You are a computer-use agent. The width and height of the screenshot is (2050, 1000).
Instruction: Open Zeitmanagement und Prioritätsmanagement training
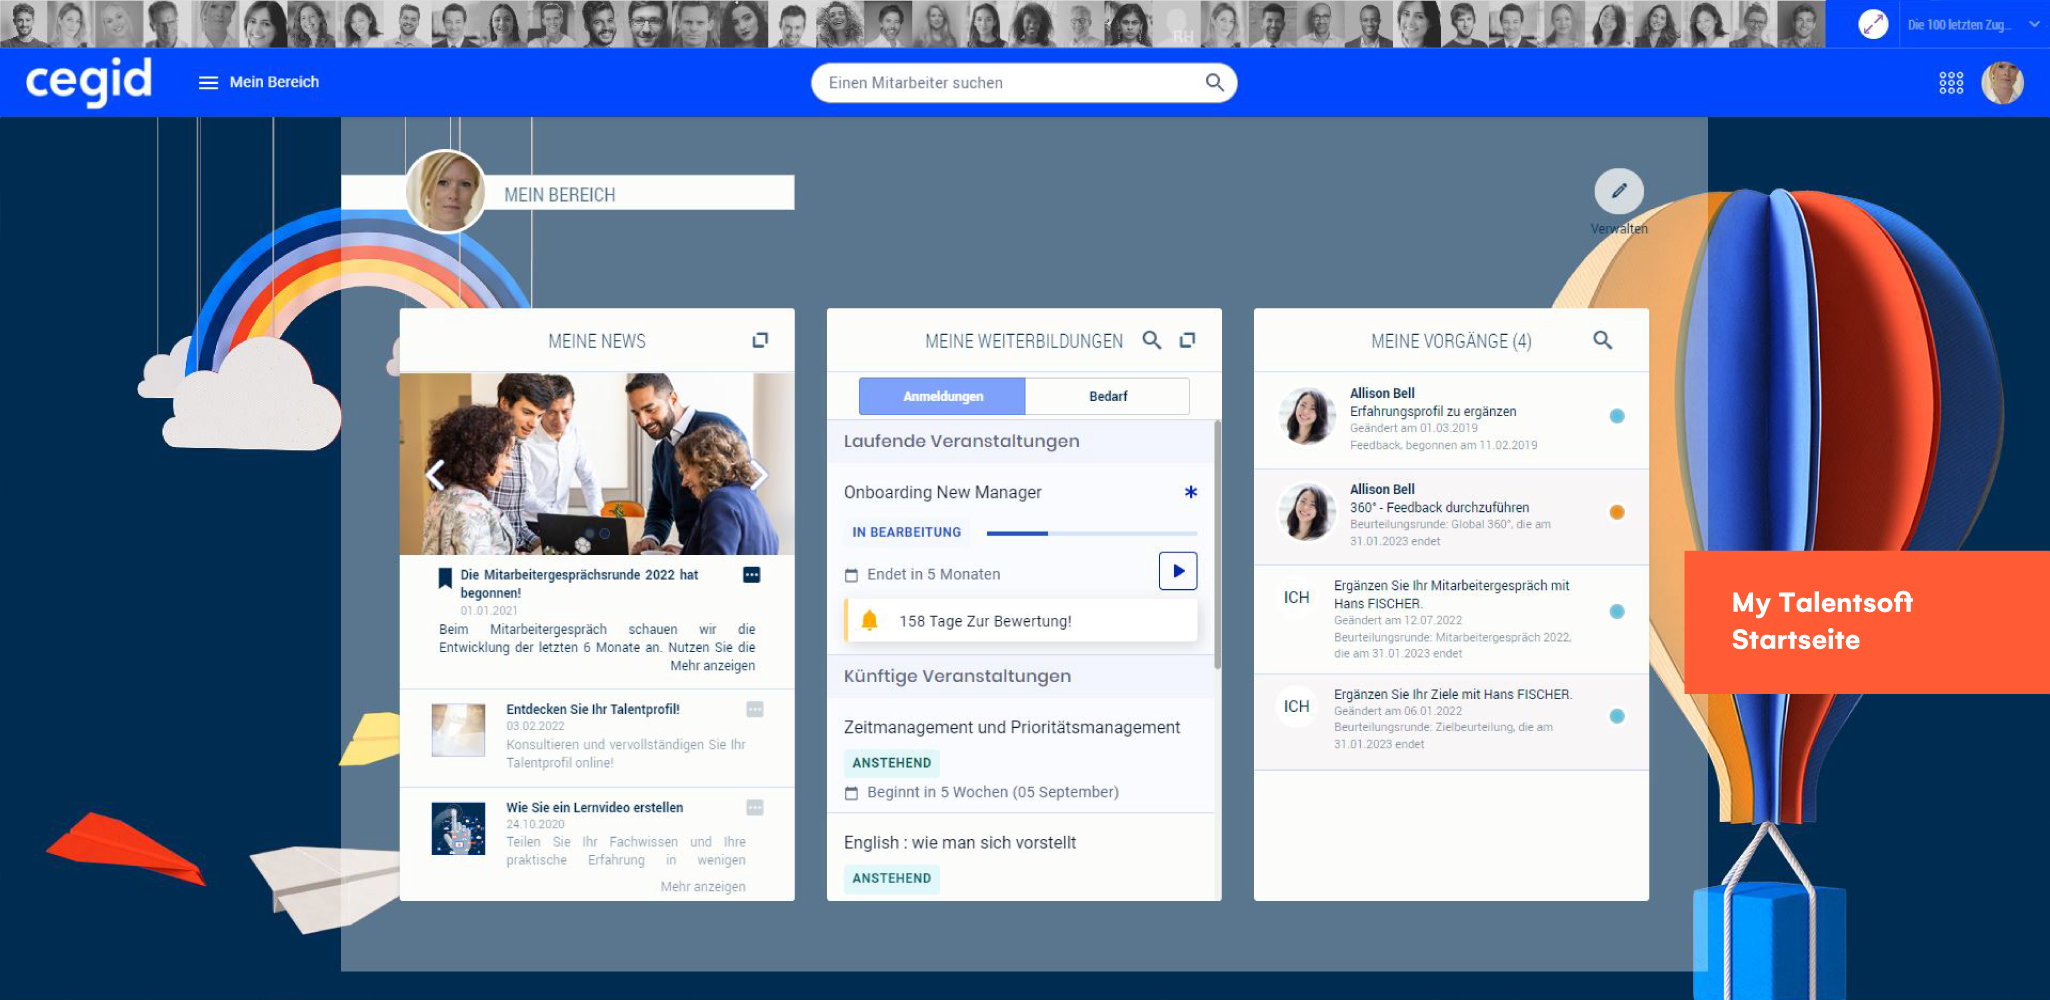click(x=1012, y=727)
